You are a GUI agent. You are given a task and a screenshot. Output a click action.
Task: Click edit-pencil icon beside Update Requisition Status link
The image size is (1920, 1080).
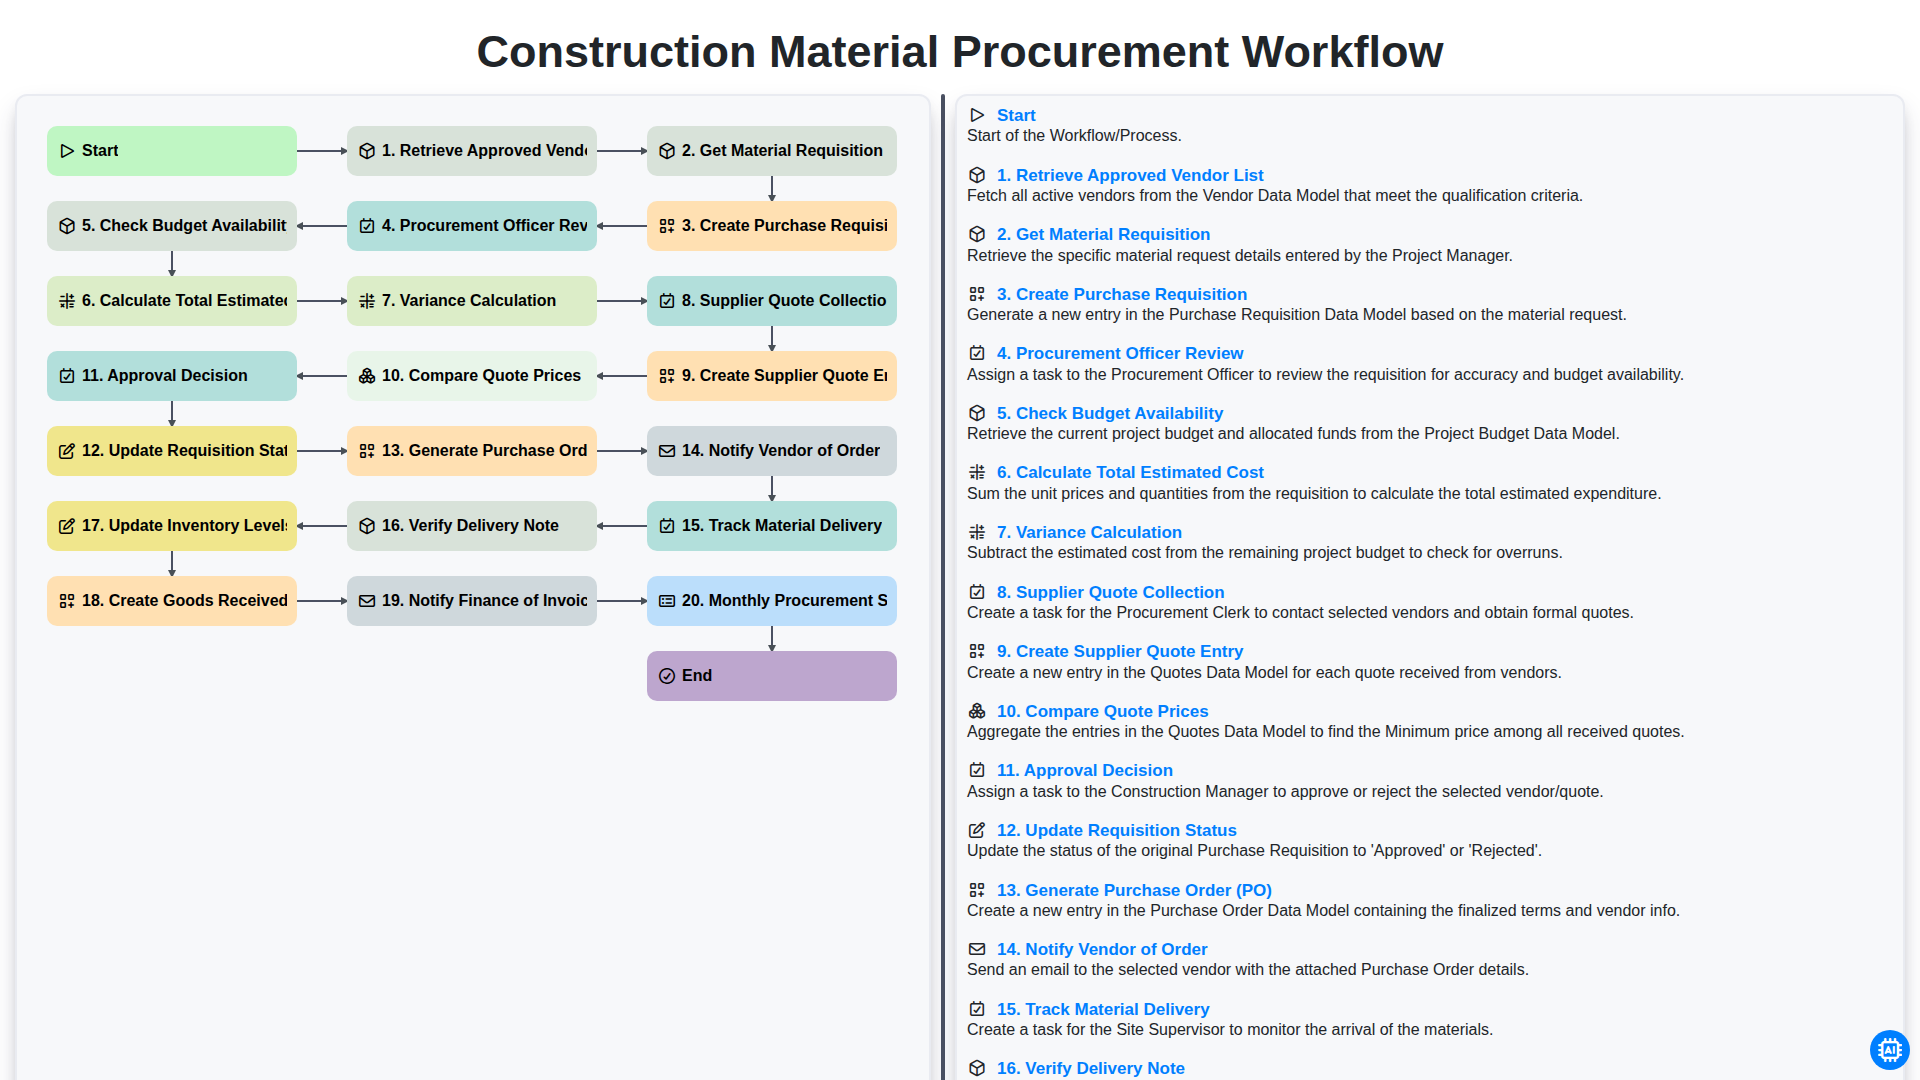(x=977, y=830)
